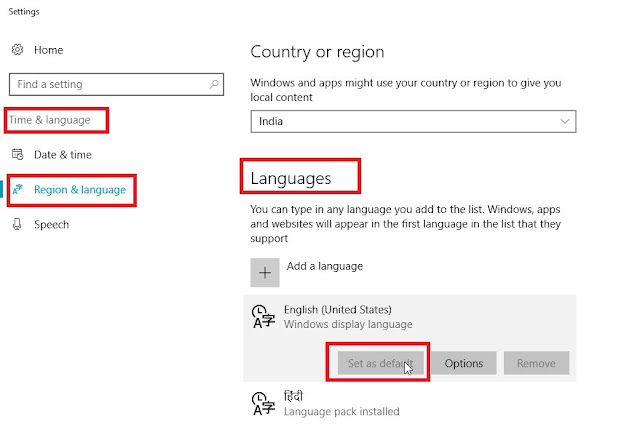
Task: Open Date & time settings
Action: pyautogui.click(x=63, y=155)
